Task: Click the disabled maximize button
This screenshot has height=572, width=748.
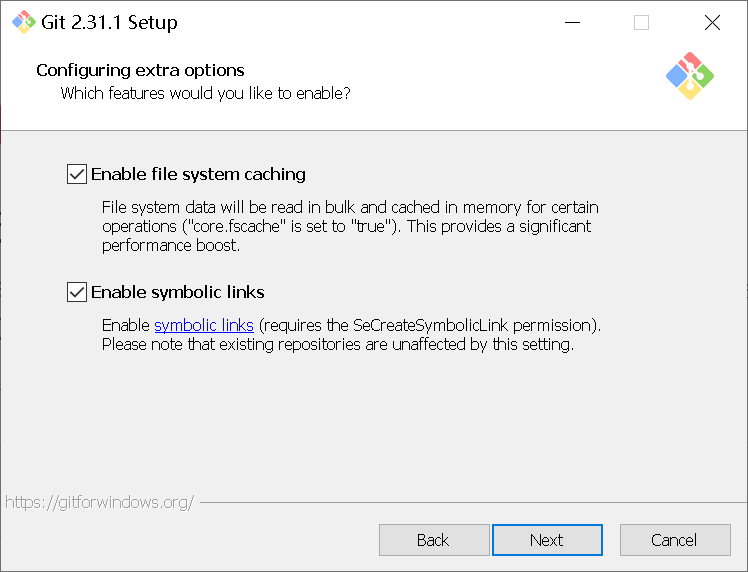Action: tap(641, 22)
